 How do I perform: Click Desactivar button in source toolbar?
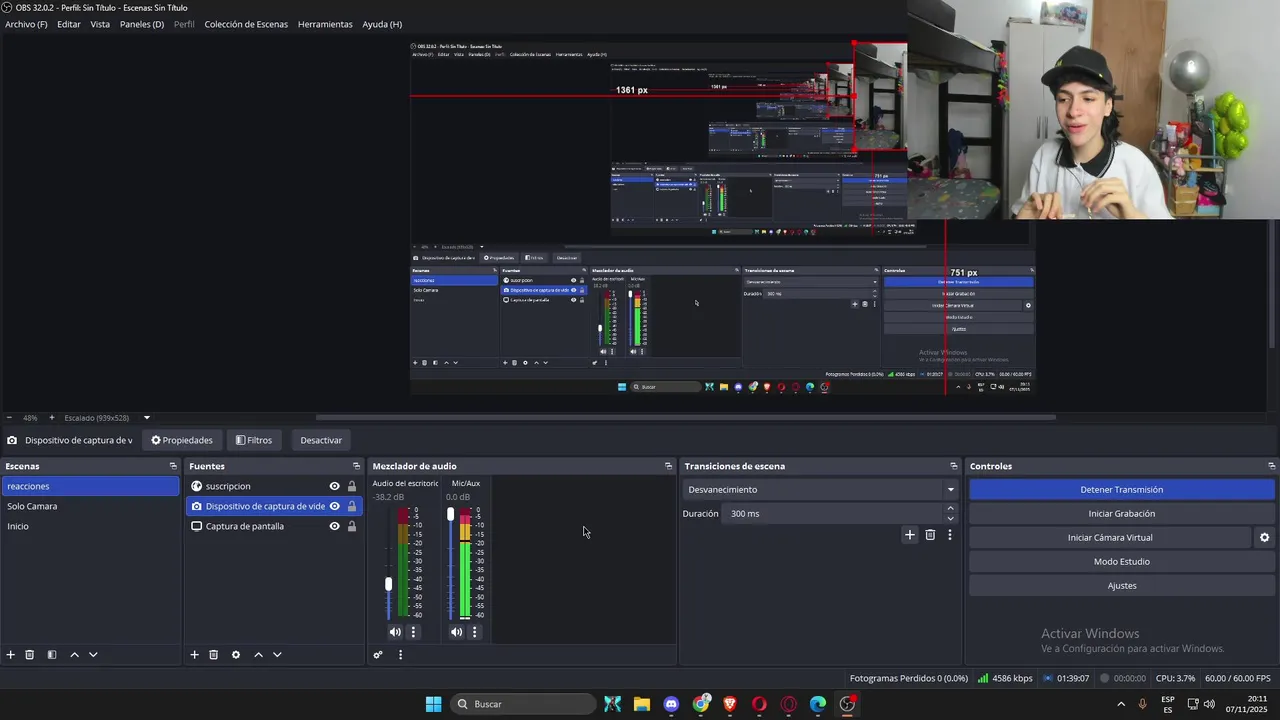pos(321,440)
